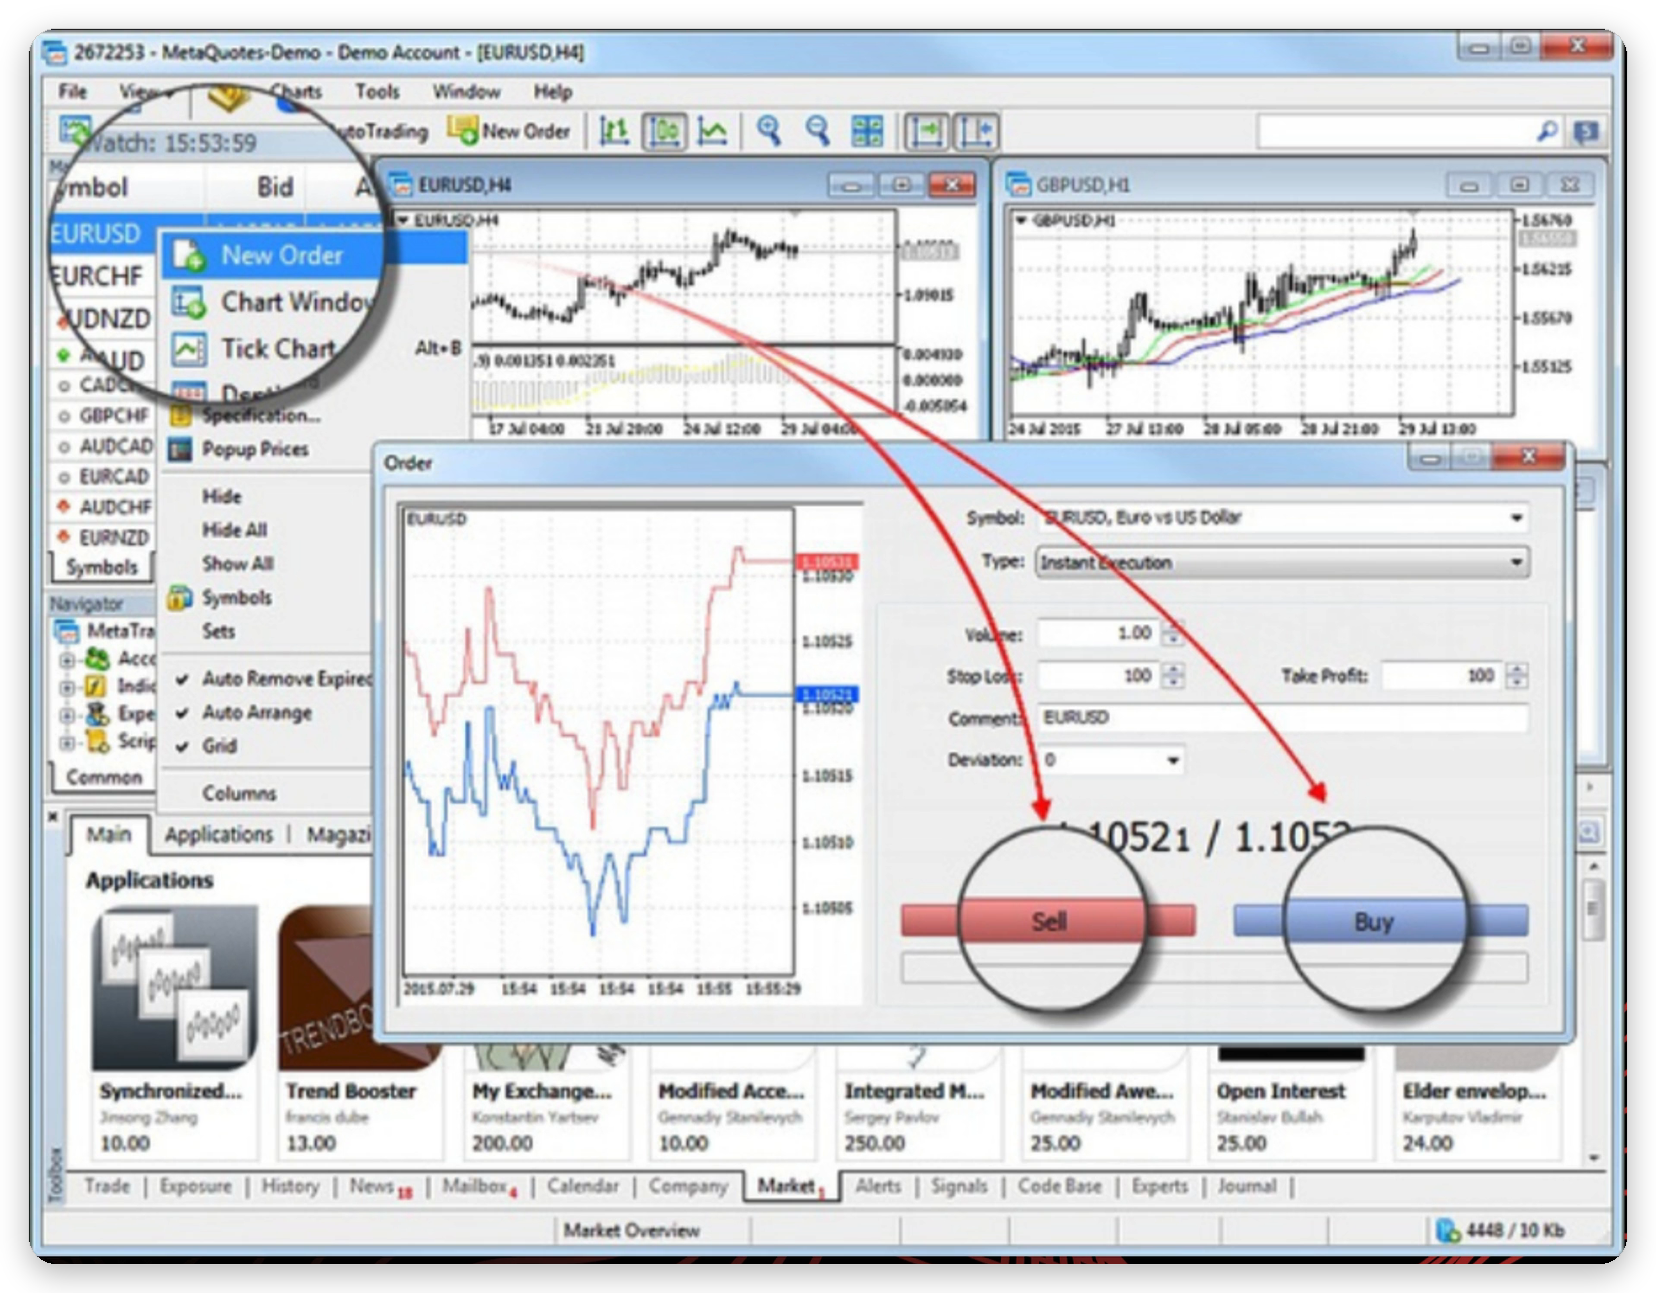Select the EURNZD row in Market Watch

(102, 538)
